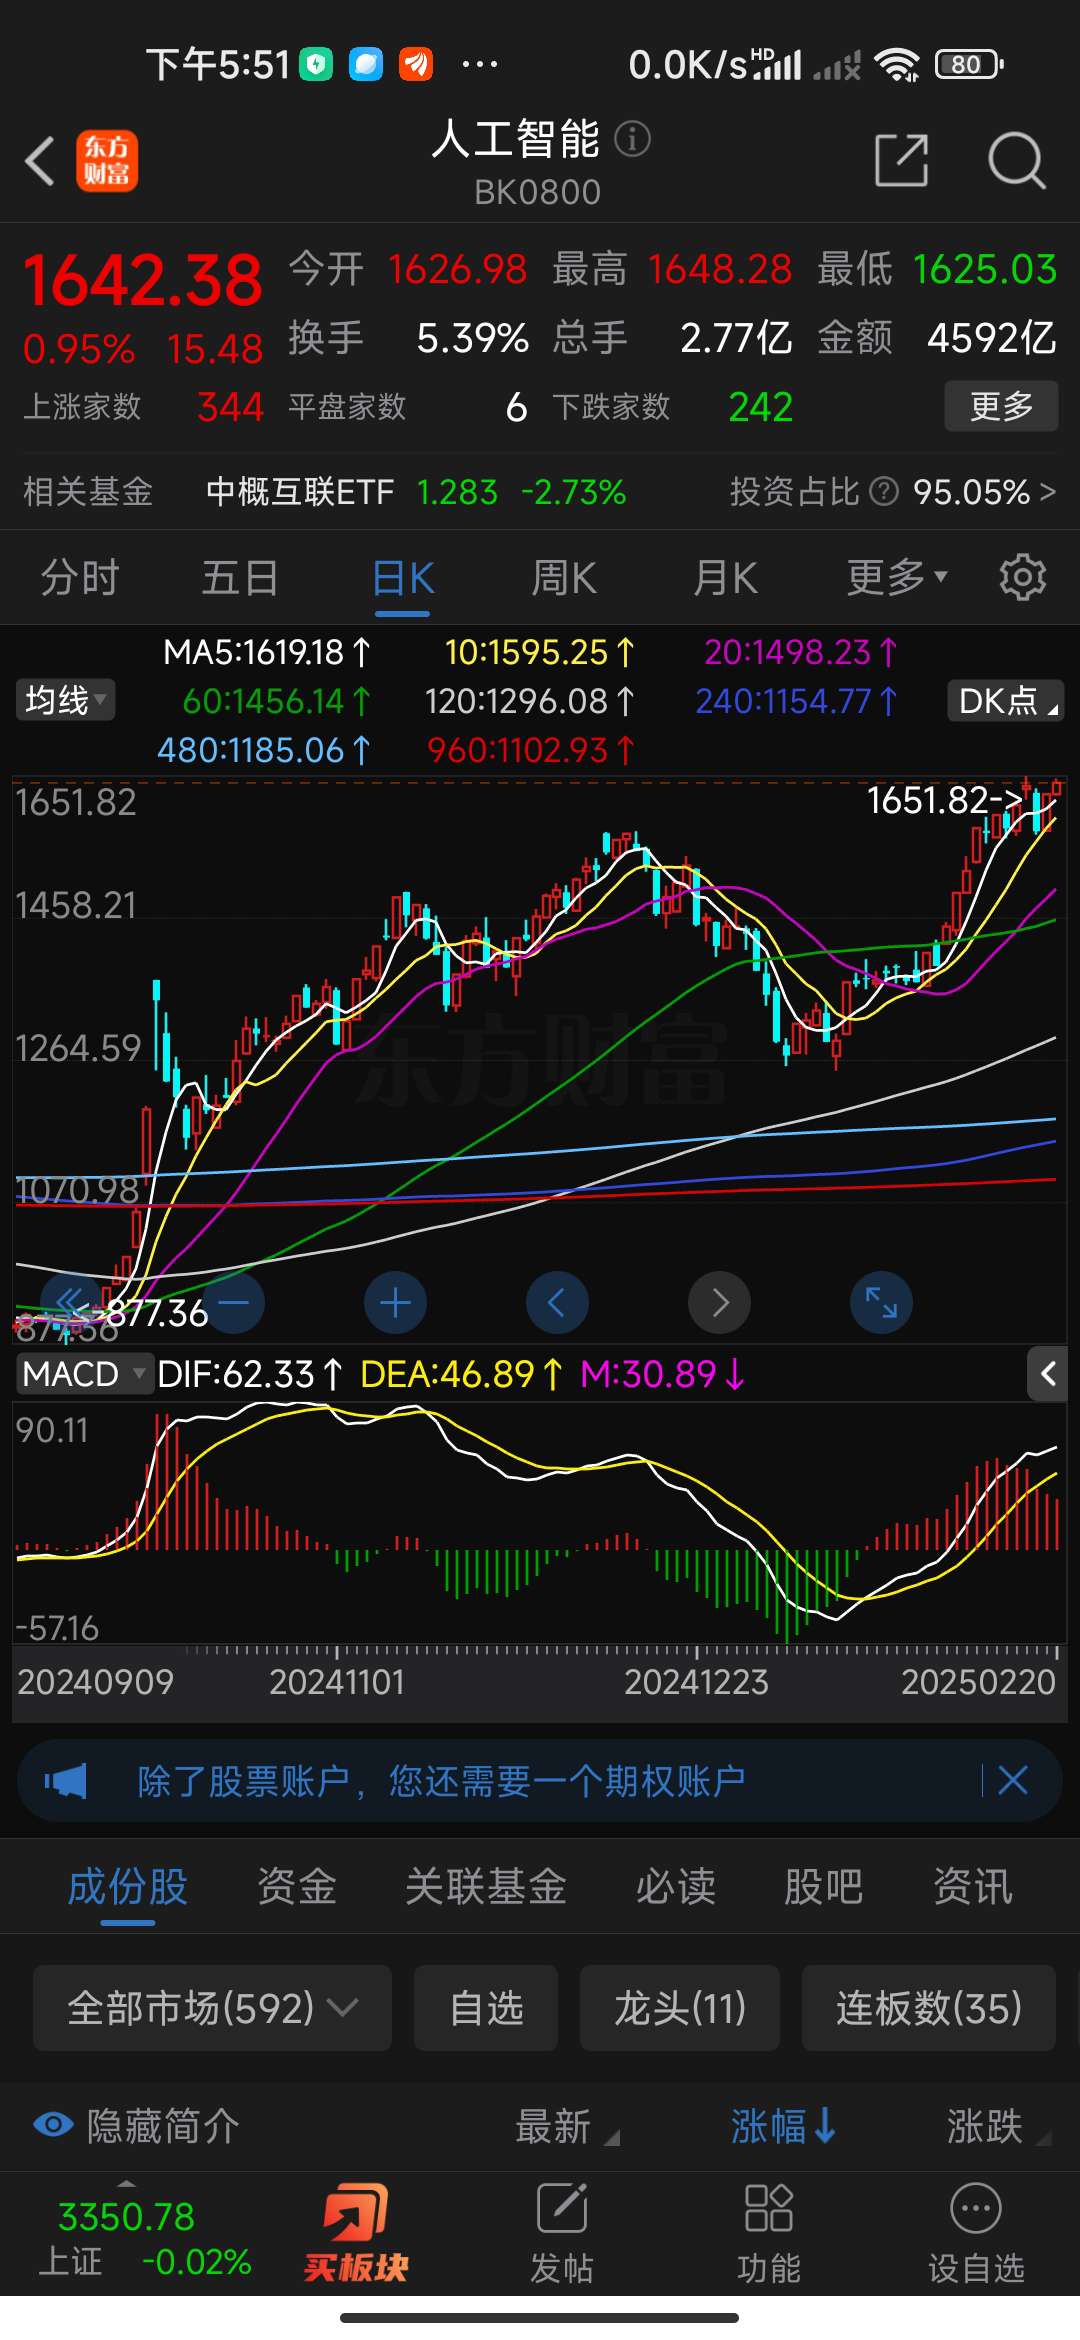Viewport: 1080px width, 2340px height.
Task: Tap the 下跌家数 242 count
Action: pos(673,407)
